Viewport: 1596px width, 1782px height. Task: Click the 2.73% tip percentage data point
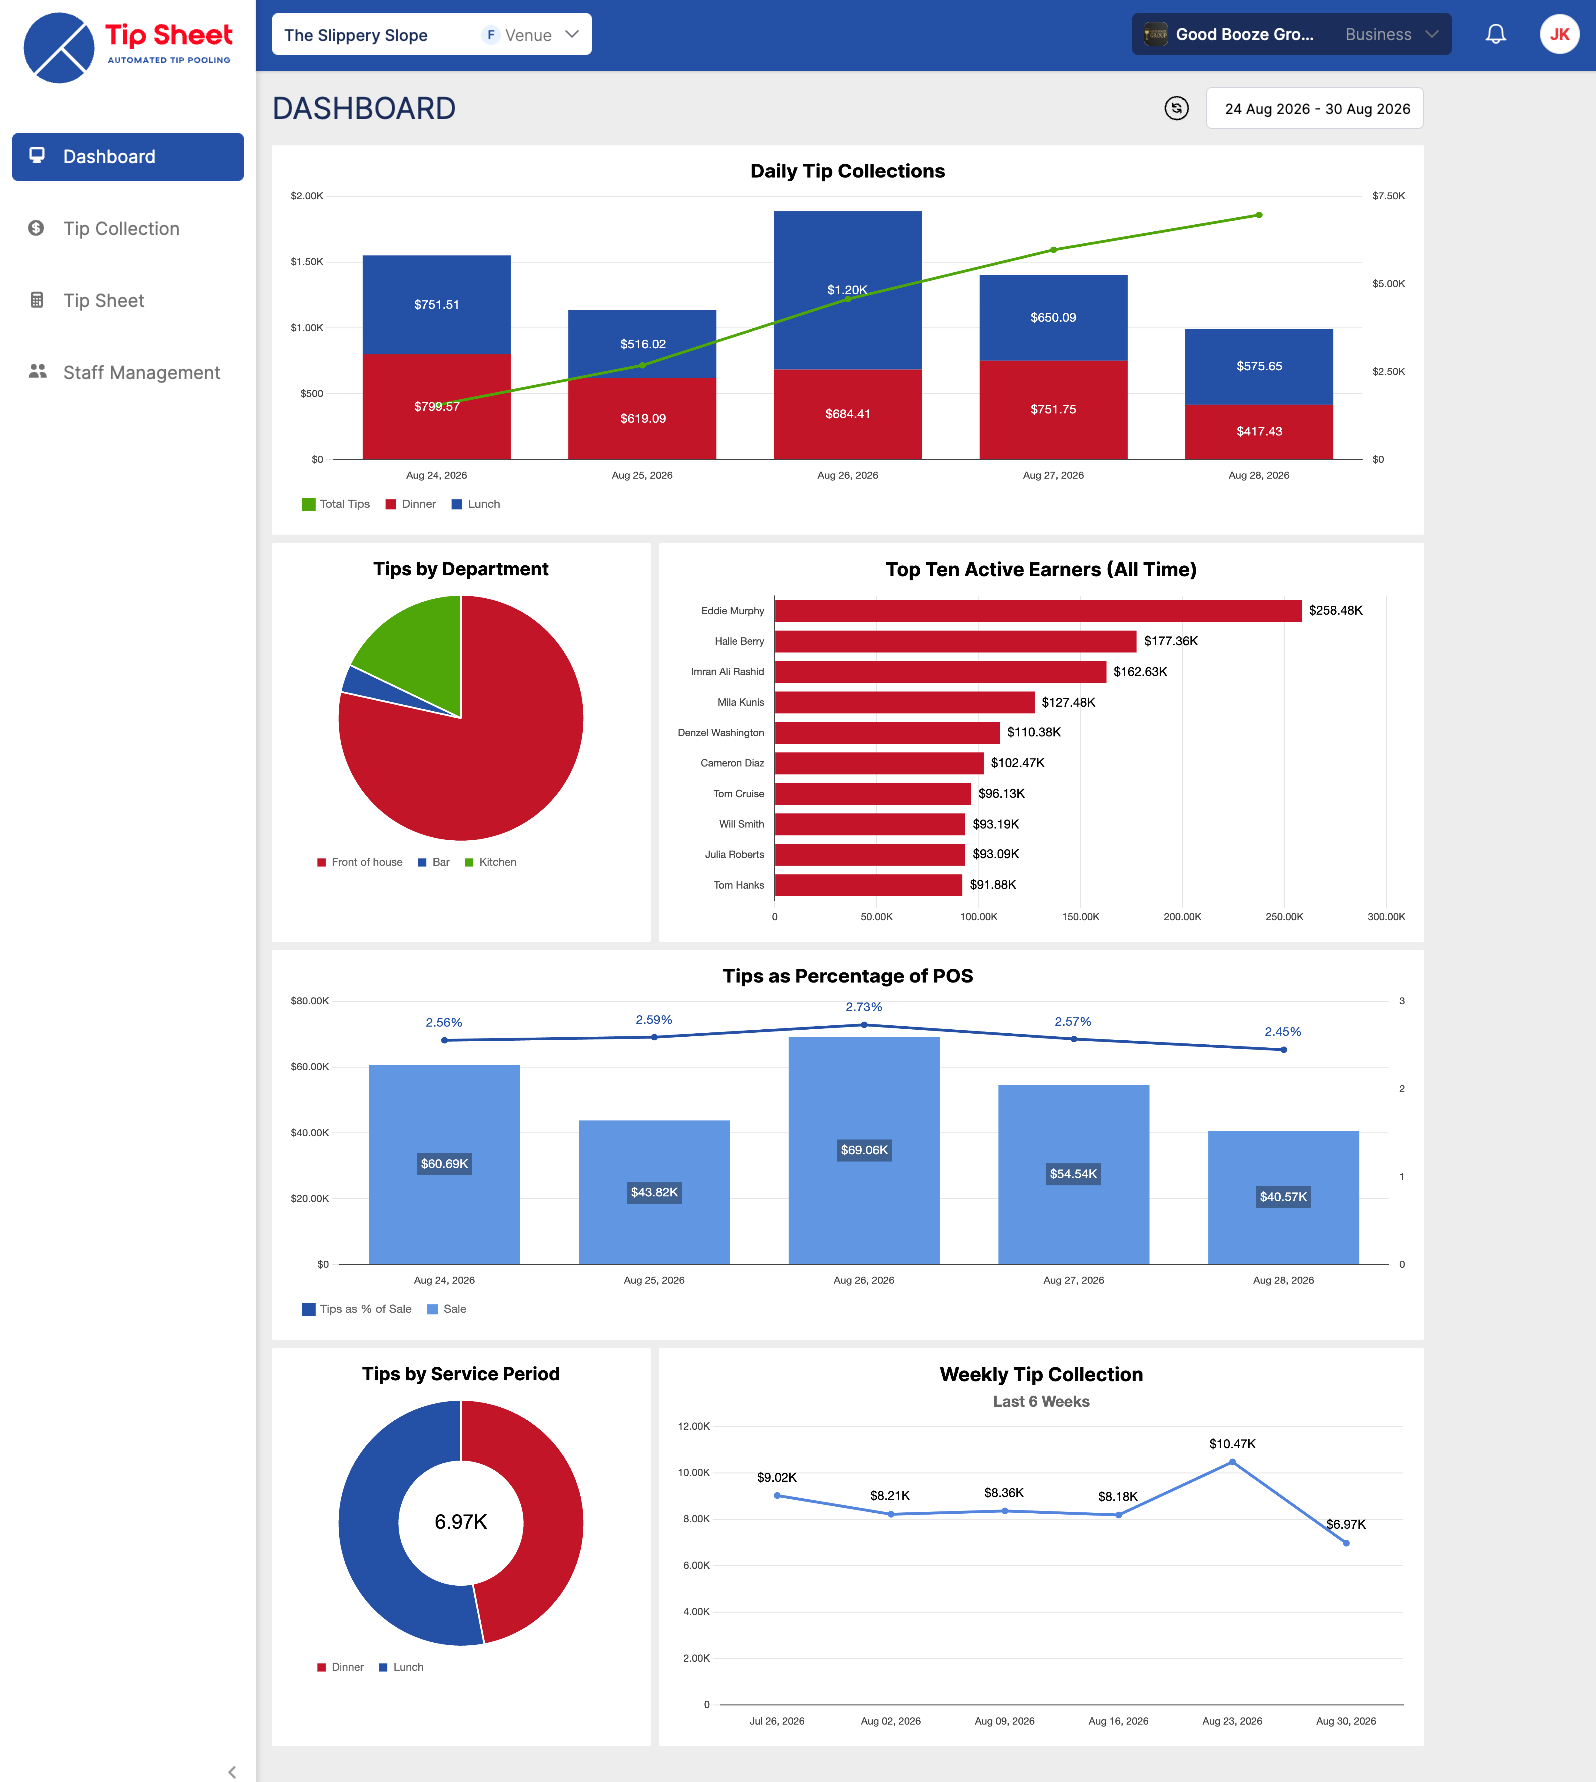tap(864, 1025)
